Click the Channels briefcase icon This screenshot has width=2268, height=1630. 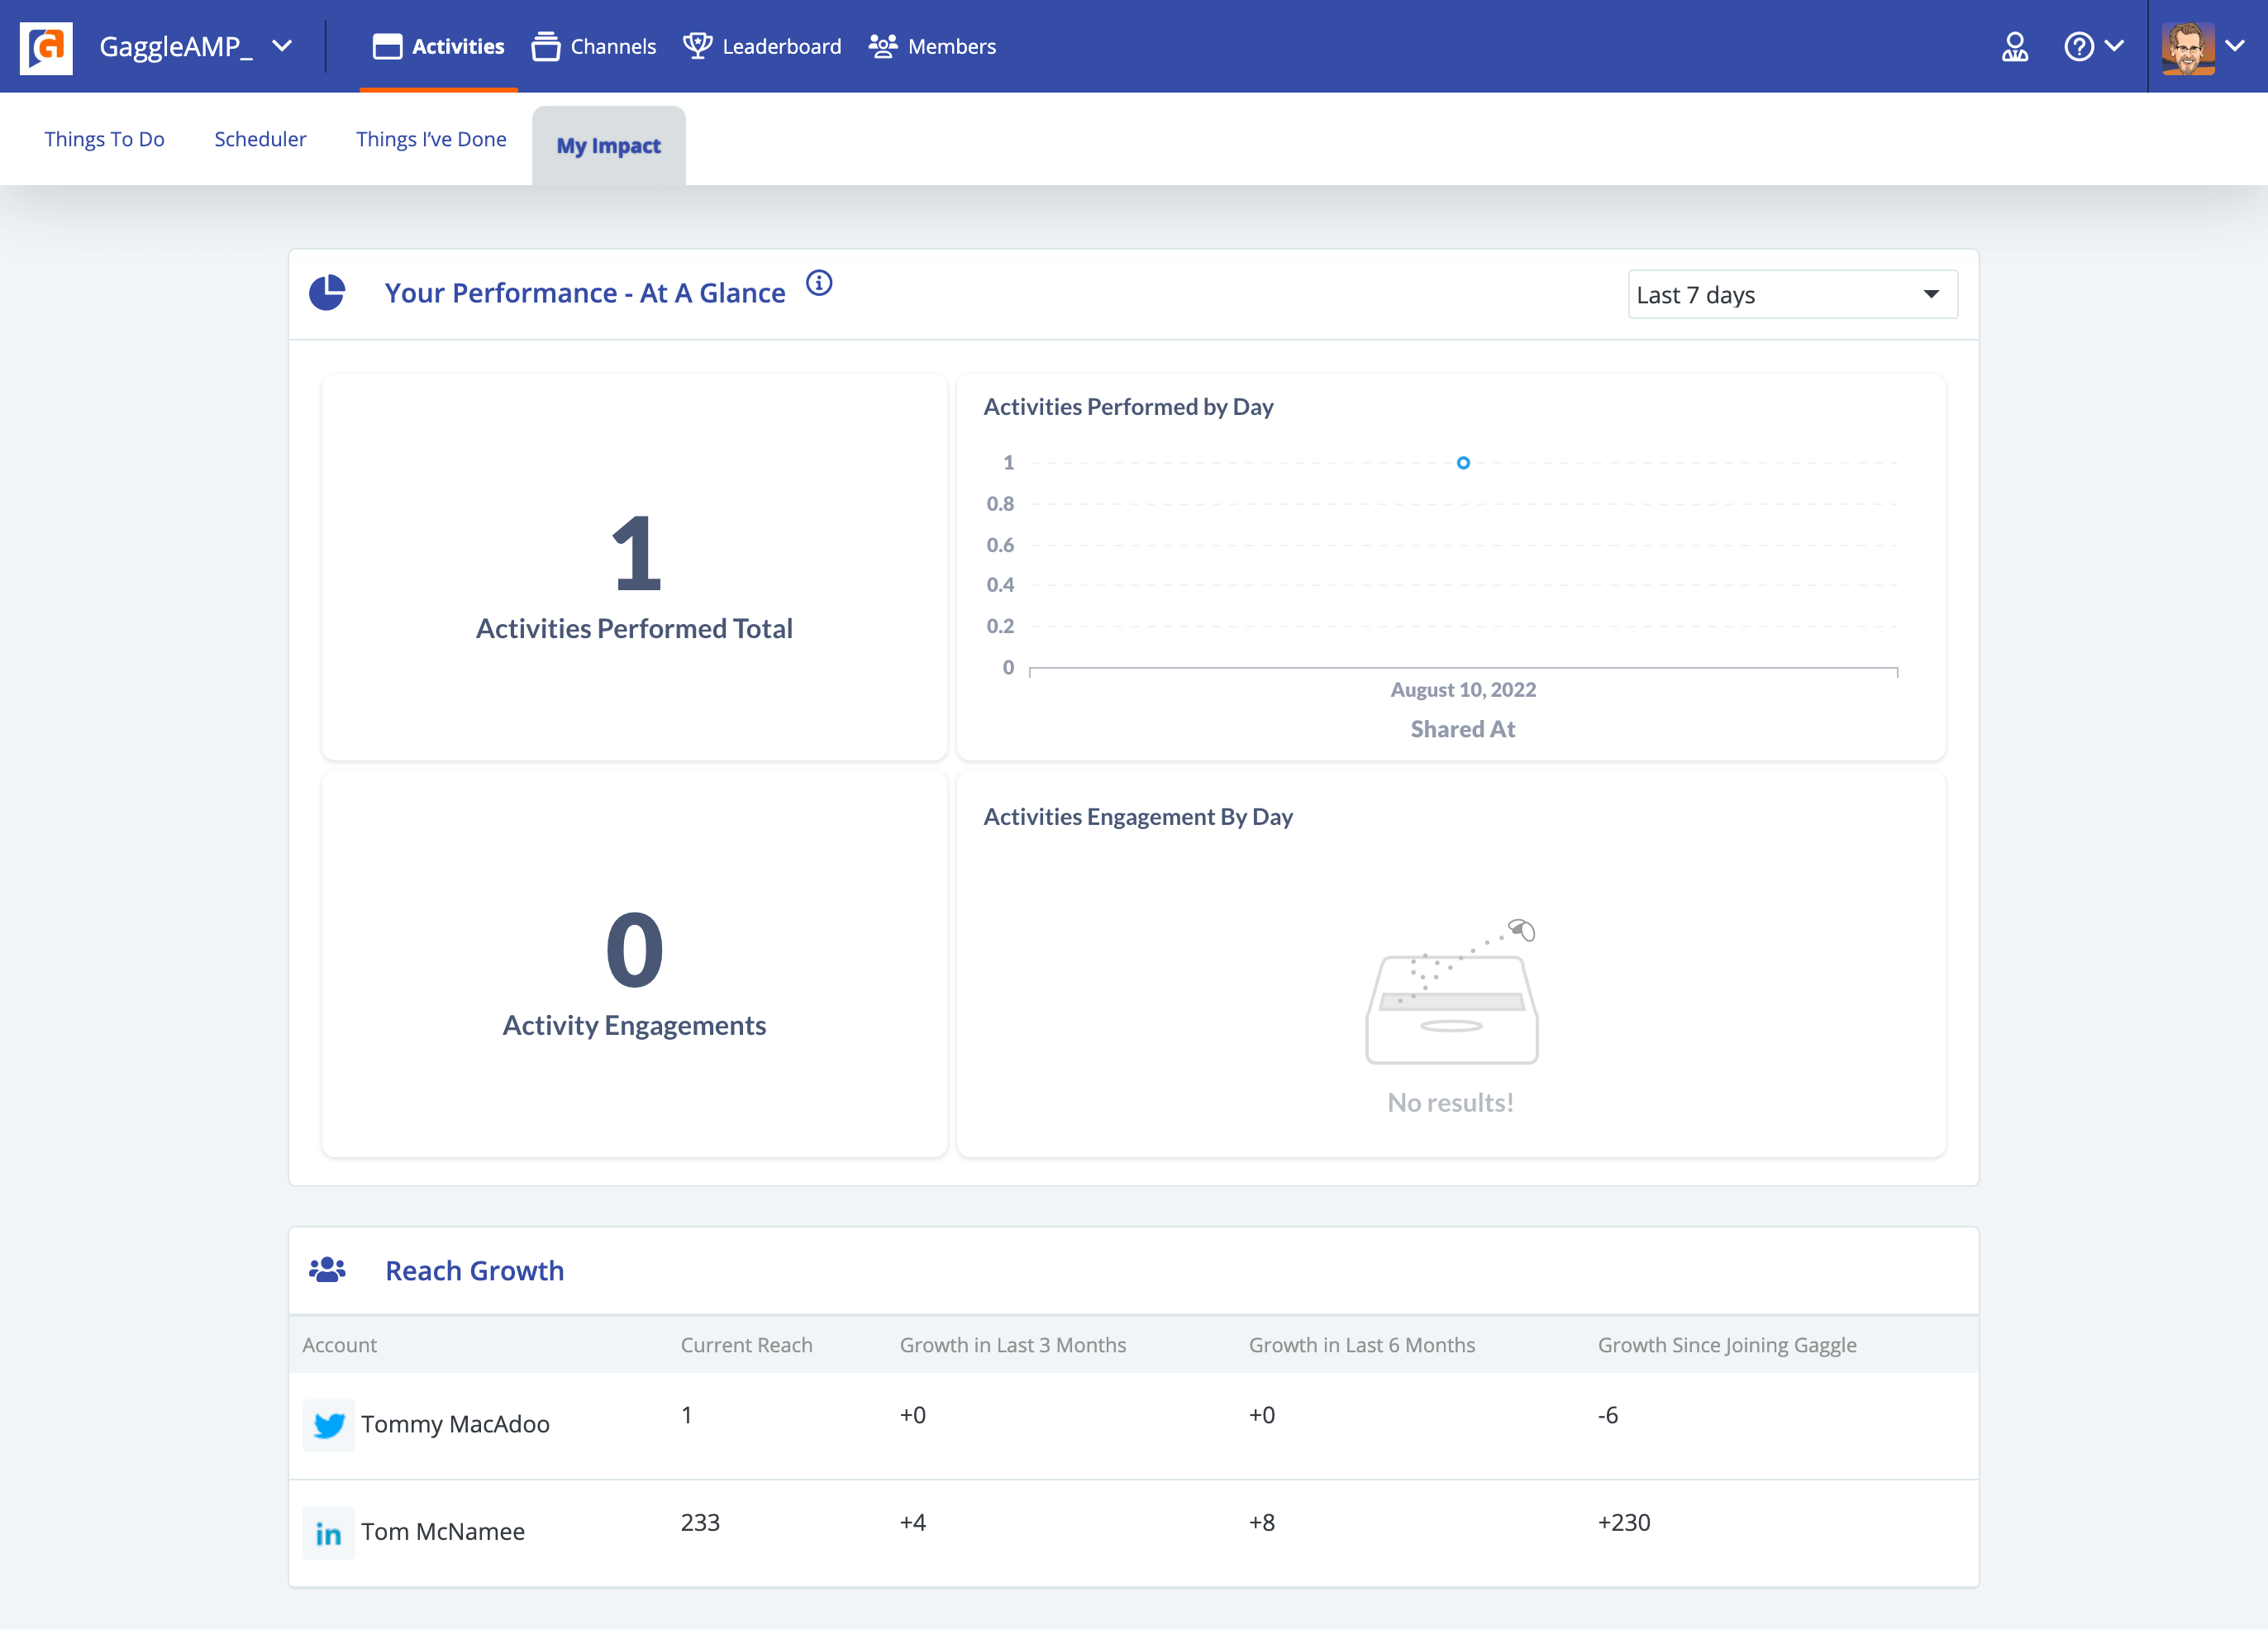(x=545, y=46)
